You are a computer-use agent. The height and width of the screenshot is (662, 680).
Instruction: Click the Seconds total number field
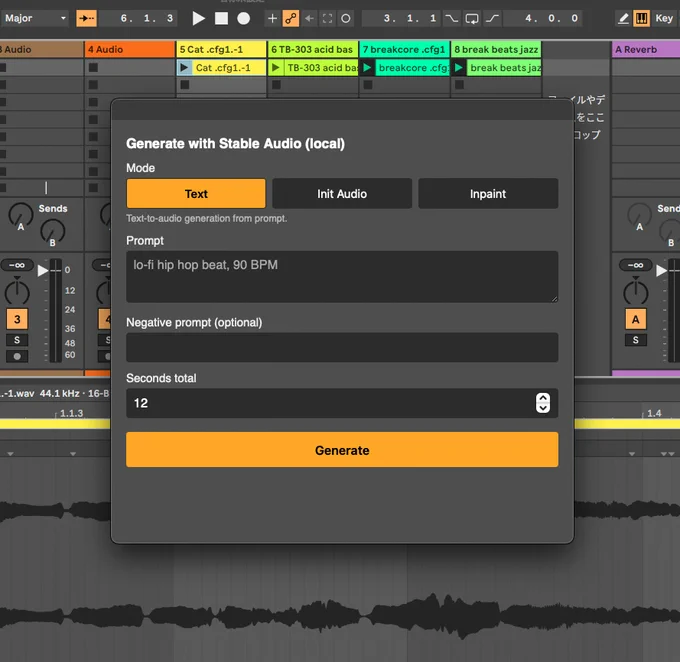342,403
